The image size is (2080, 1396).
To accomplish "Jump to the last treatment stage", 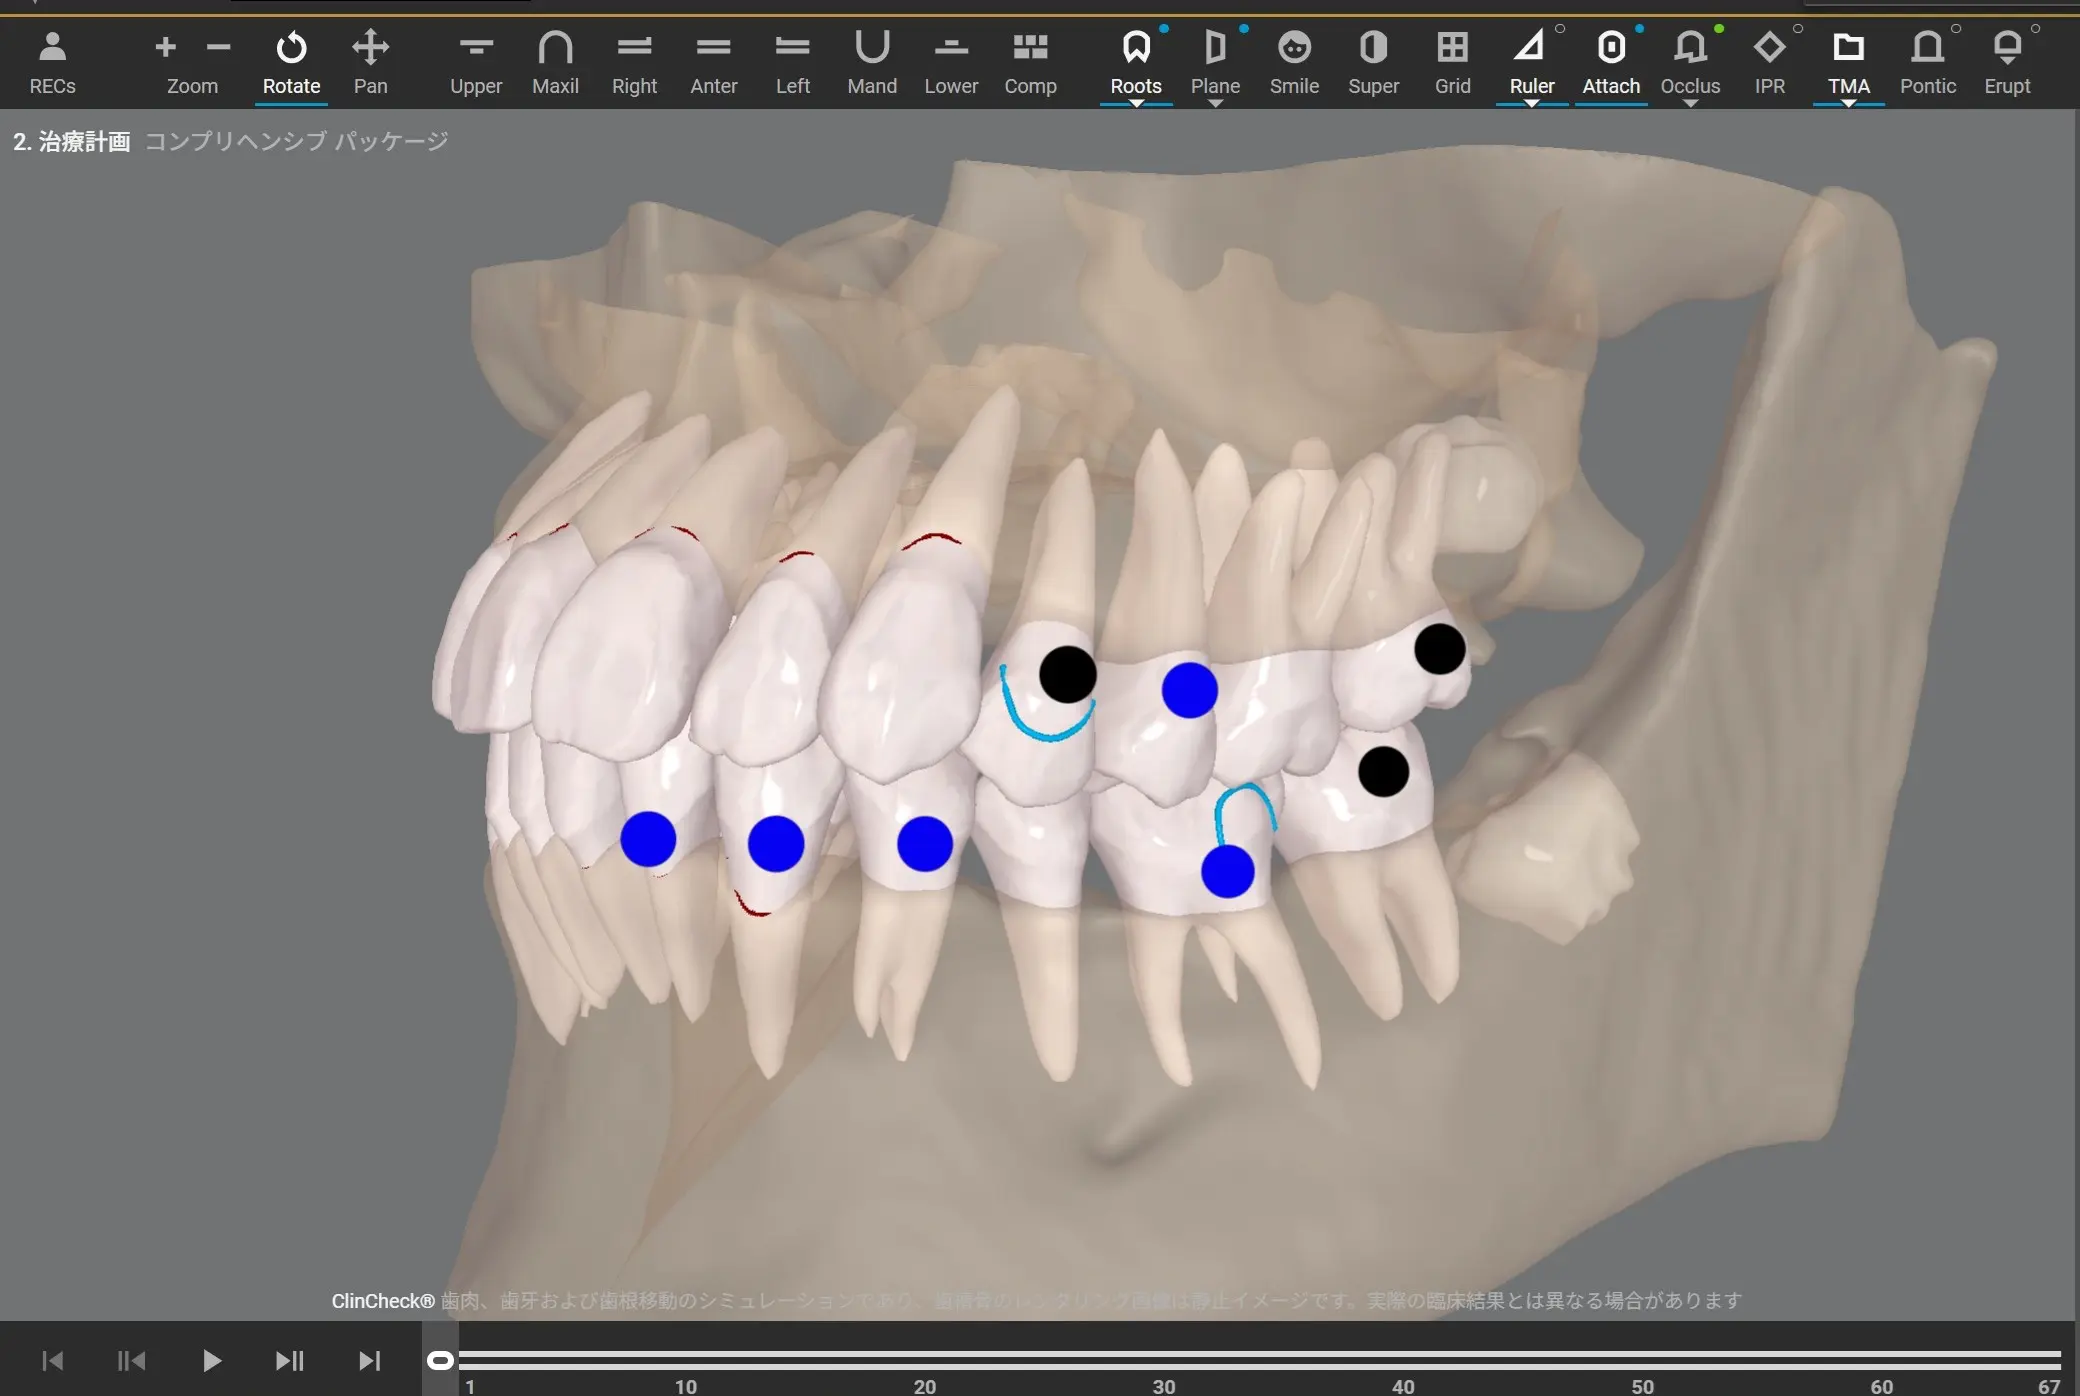I will [369, 1361].
